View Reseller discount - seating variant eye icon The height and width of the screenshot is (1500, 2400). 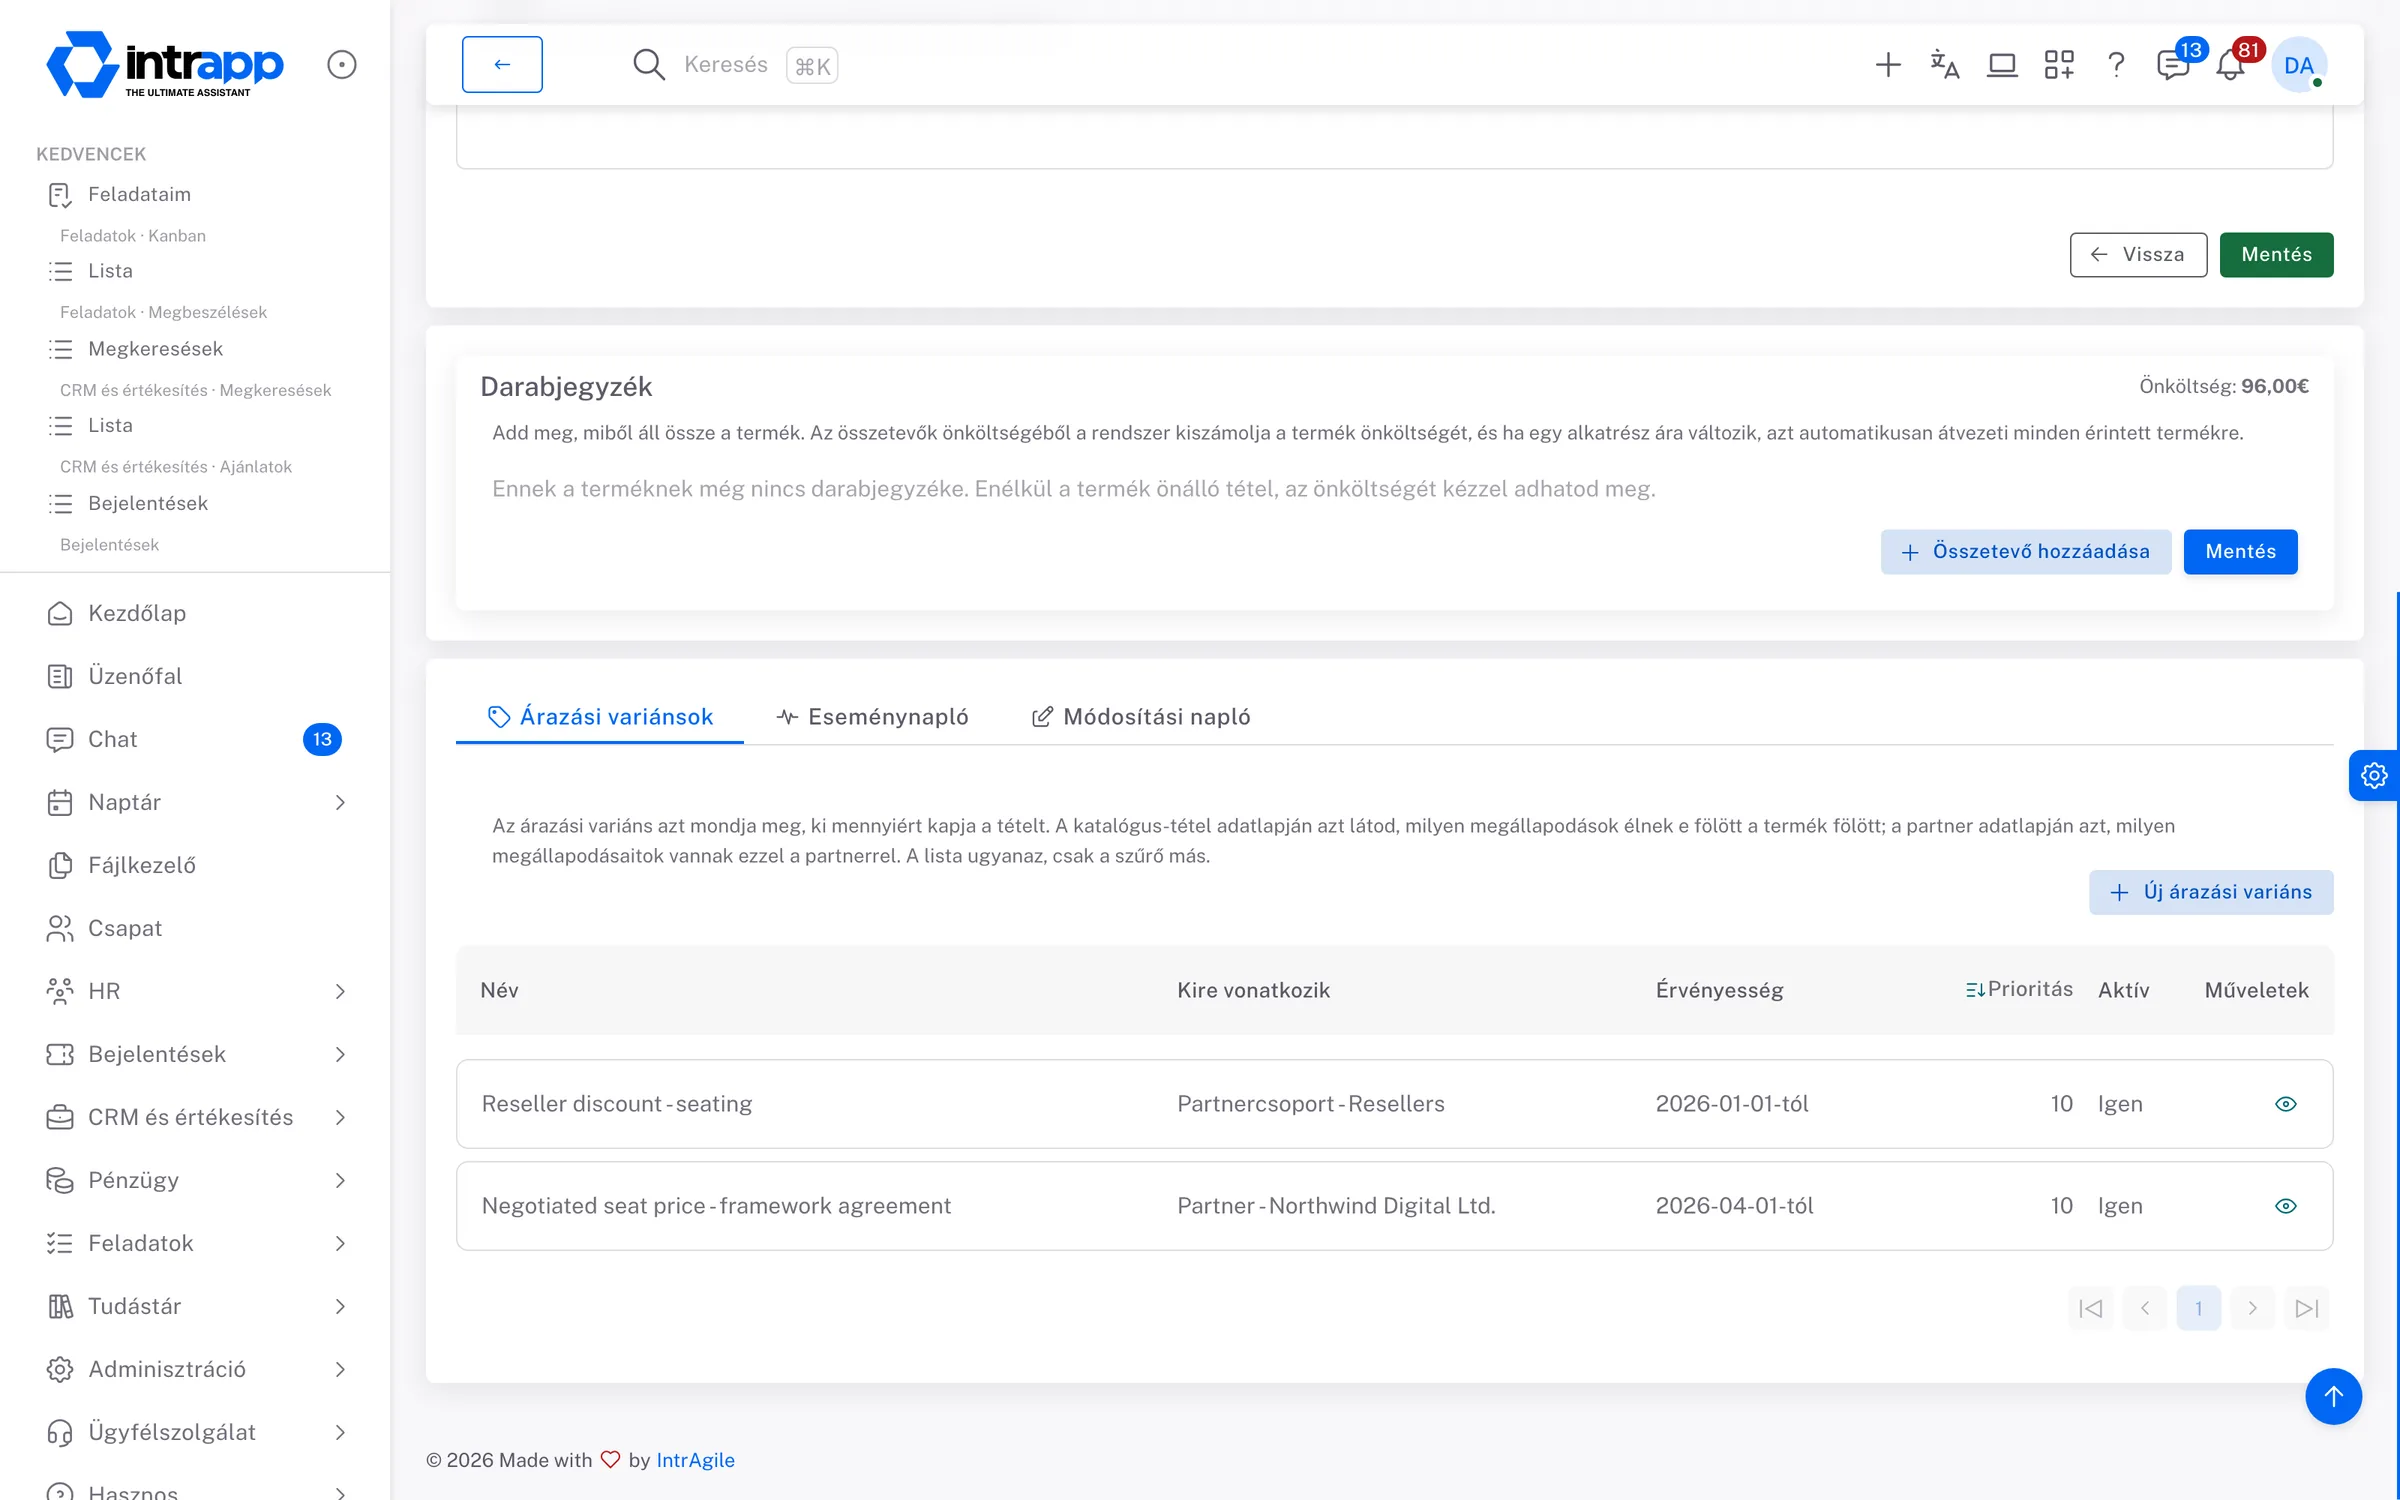(x=2285, y=1104)
